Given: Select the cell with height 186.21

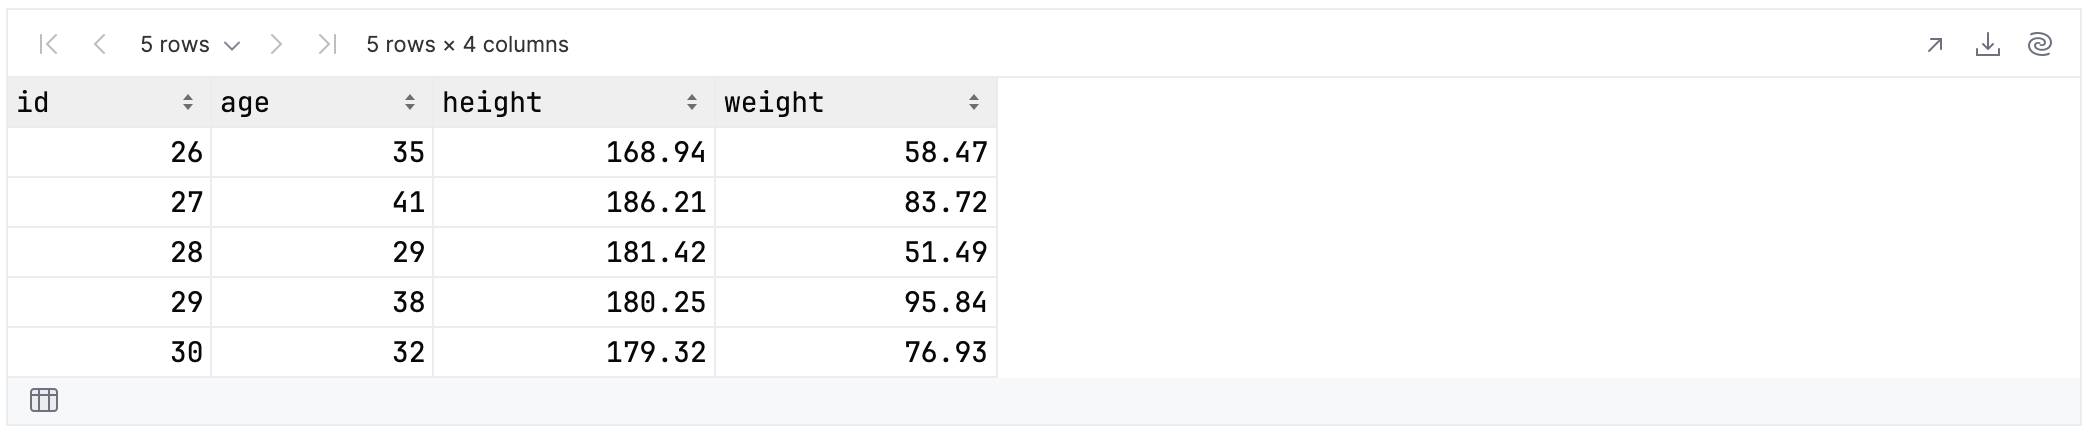Looking at the screenshot, I should [x=574, y=202].
